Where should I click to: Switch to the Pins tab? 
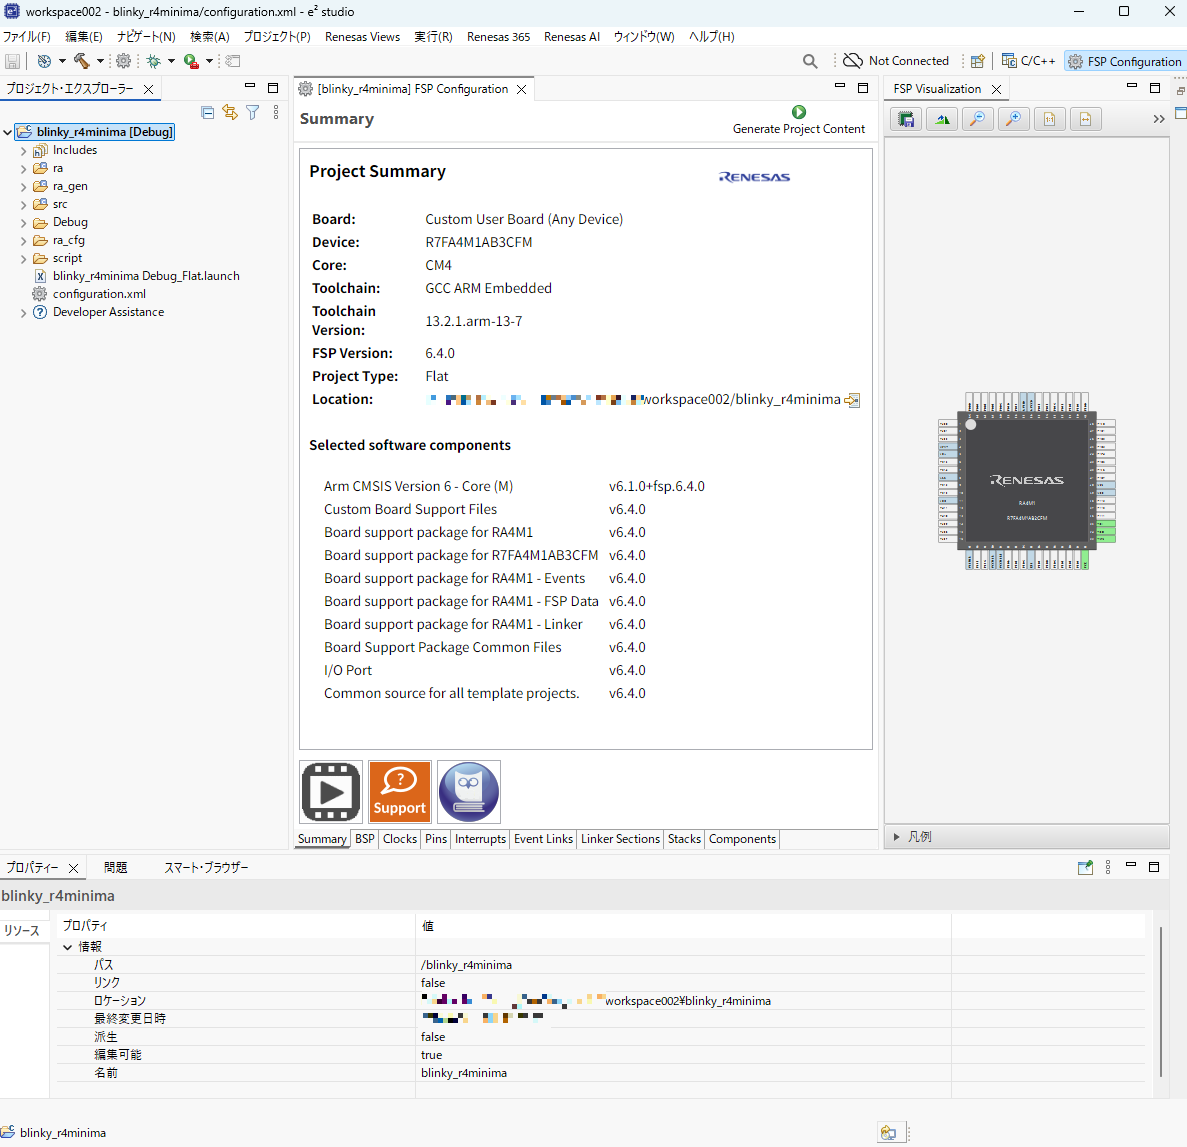[x=436, y=839]
